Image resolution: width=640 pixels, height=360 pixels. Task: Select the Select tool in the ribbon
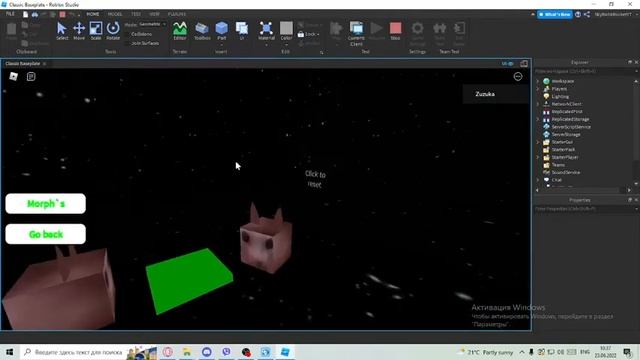tap(62, 31)
